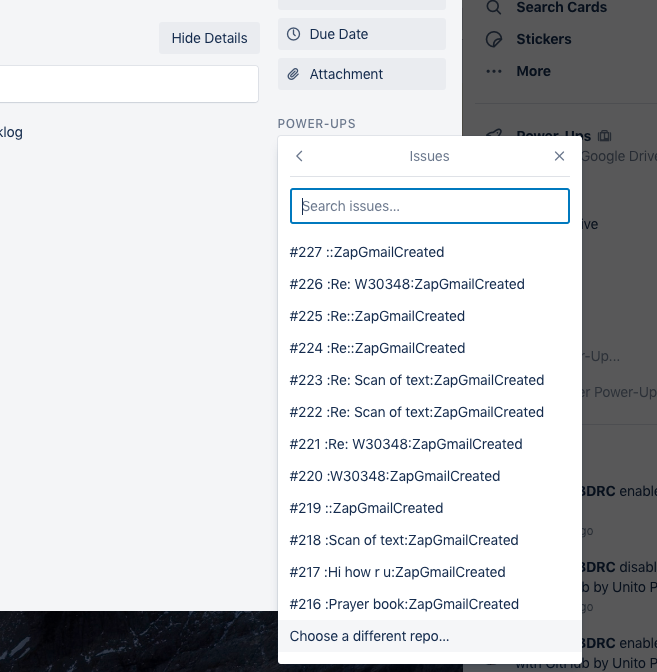Viewport: 657px width, 672px height.
Task: Select issue #219 ::ZapGmailCreated
Action: (x=430, y=508)
